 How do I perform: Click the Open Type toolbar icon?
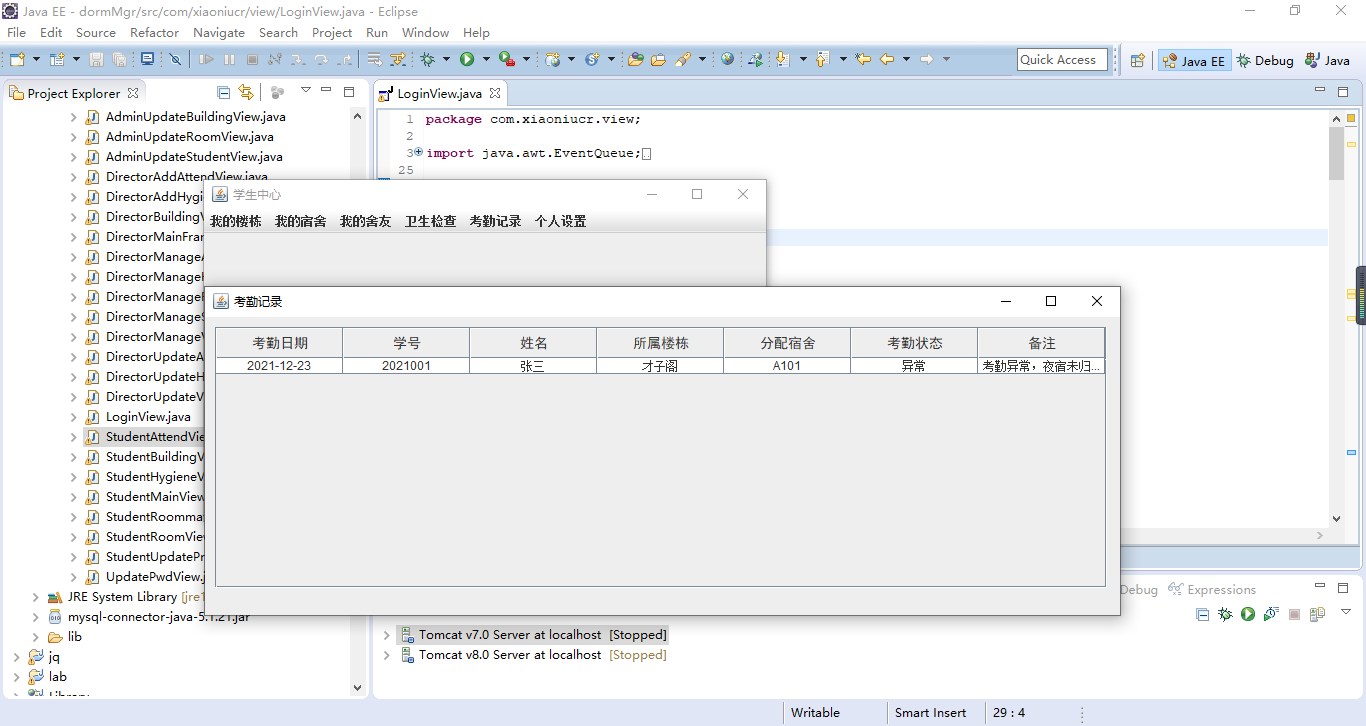click(635, 60)
